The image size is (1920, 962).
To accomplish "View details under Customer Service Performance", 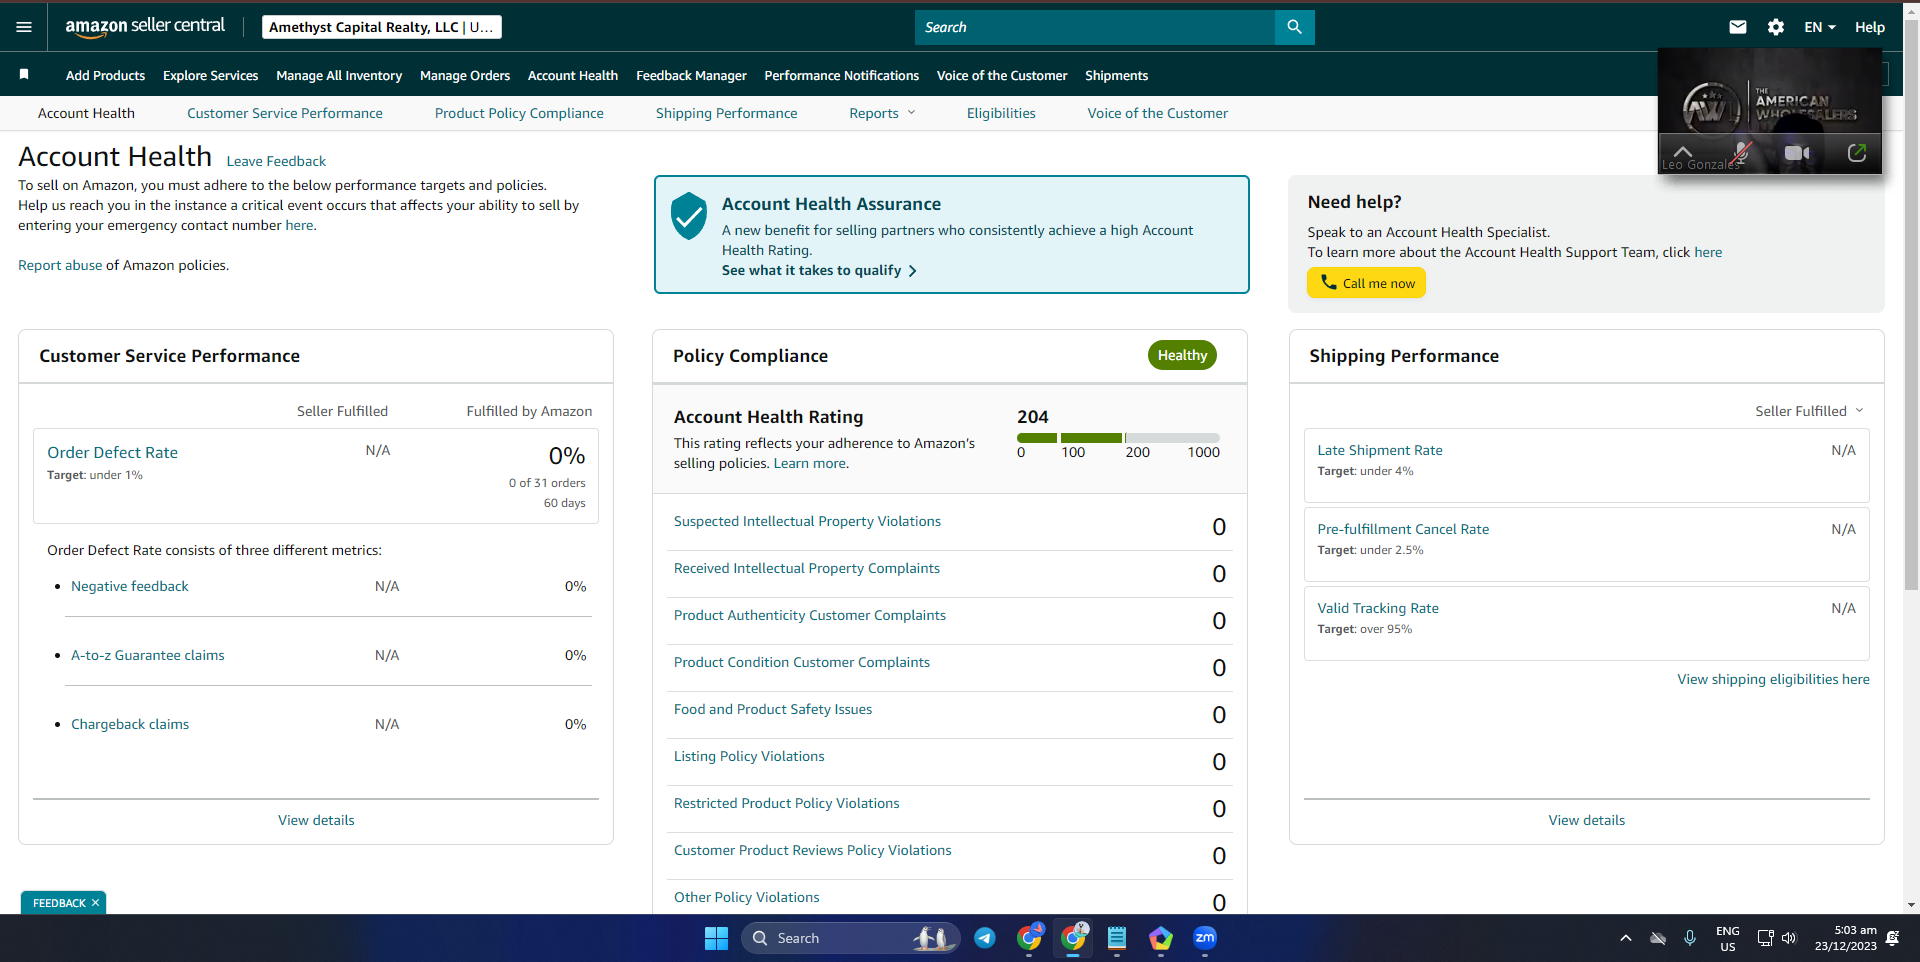I will coord(316,820).
